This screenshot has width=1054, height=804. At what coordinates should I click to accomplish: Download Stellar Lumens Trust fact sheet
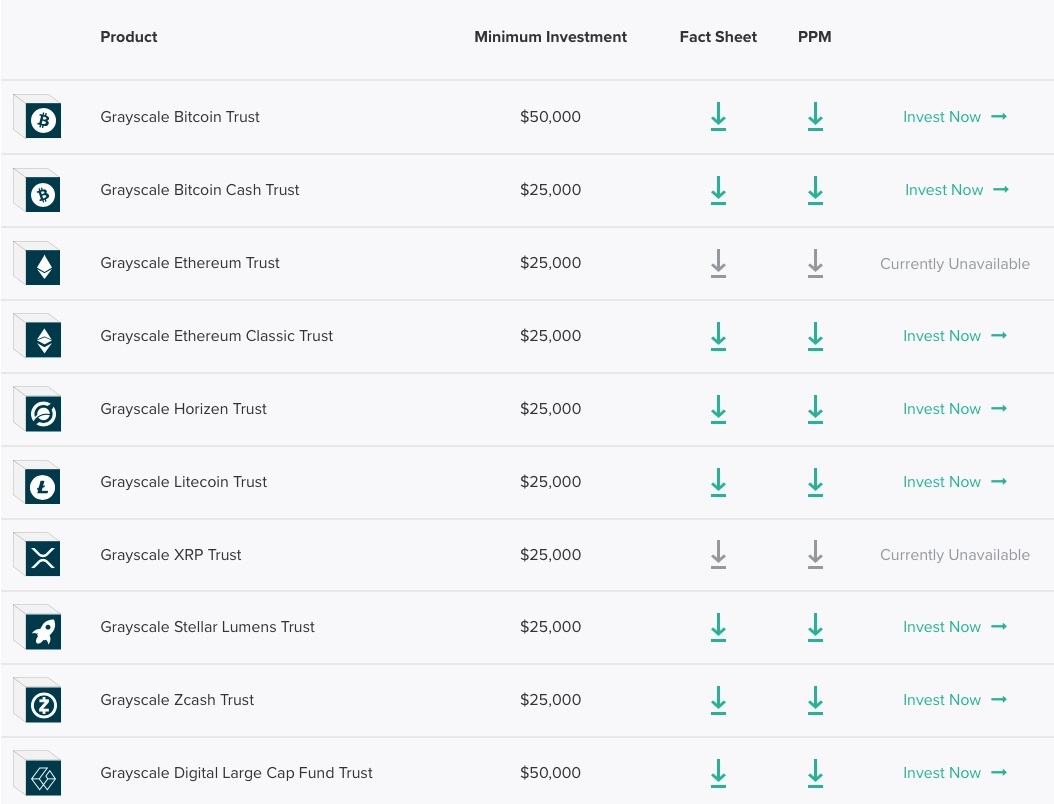coord(718,627)
